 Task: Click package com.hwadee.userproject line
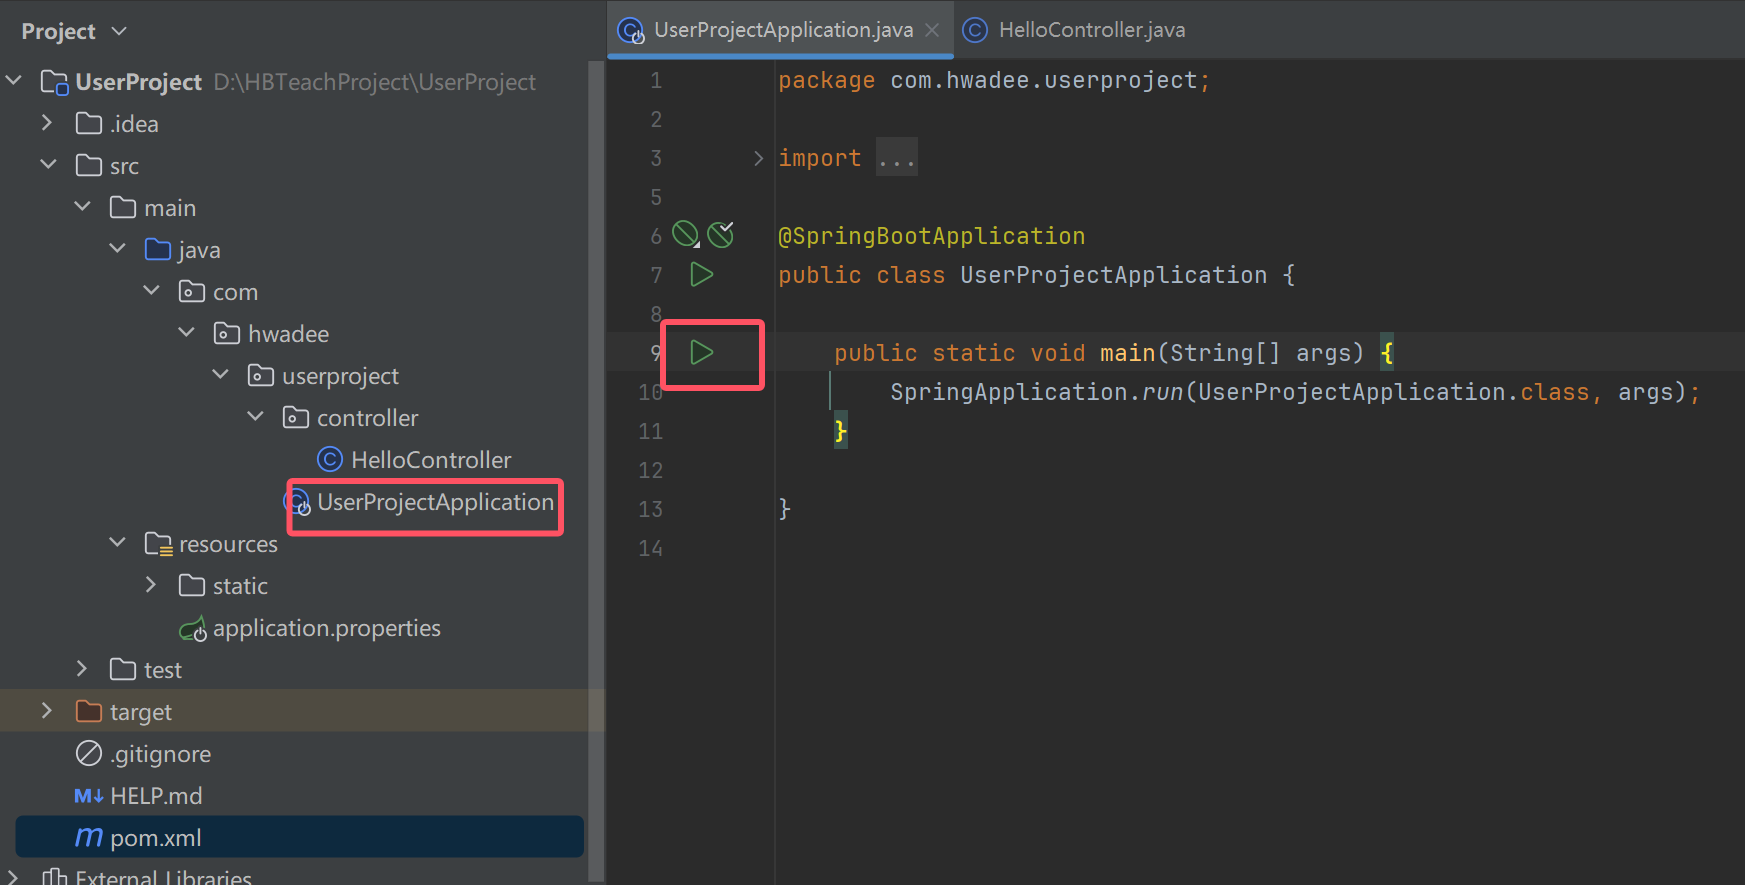pos(994,80)
